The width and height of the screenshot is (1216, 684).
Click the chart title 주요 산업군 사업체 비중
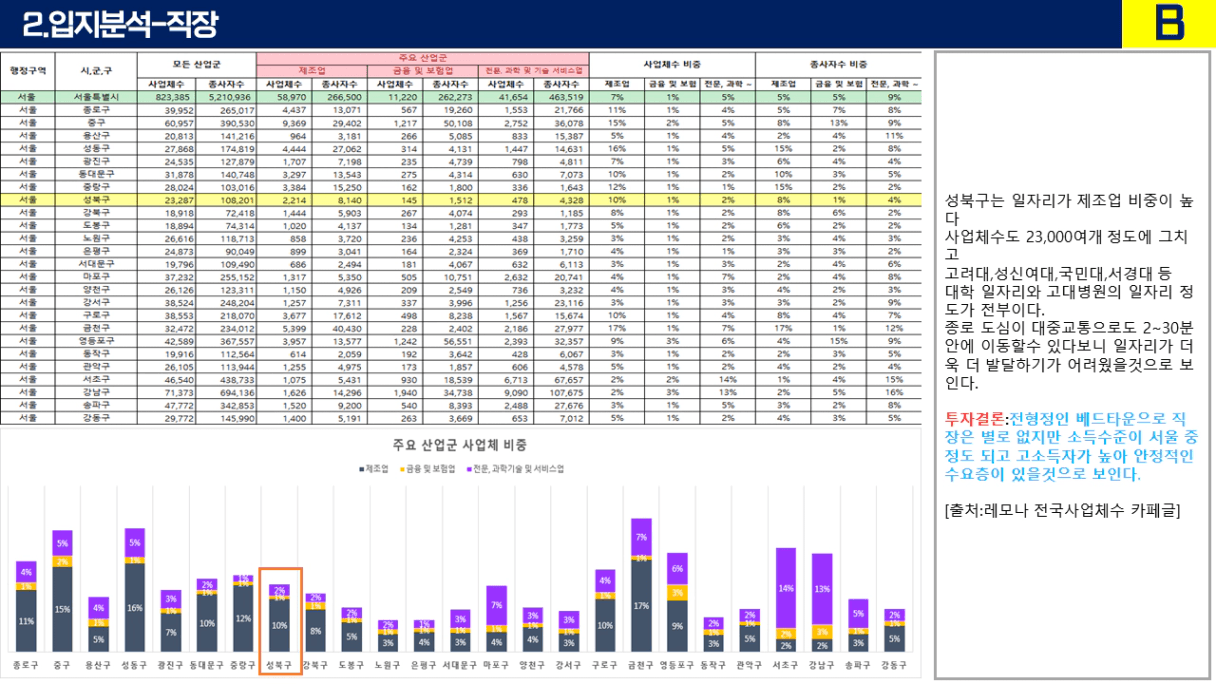pos(461,445)
